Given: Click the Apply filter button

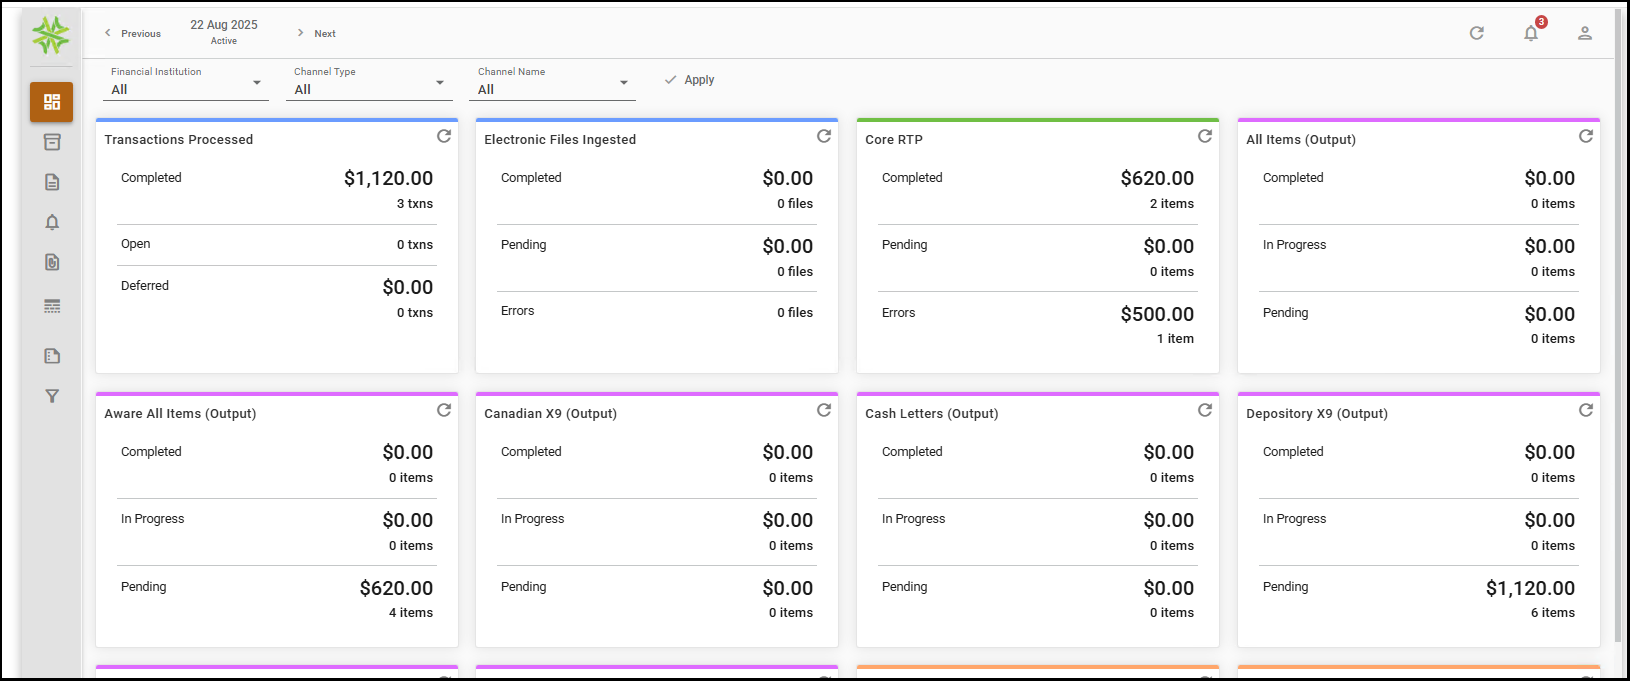Looking at the screenshot, I should [x=690, y=80].
